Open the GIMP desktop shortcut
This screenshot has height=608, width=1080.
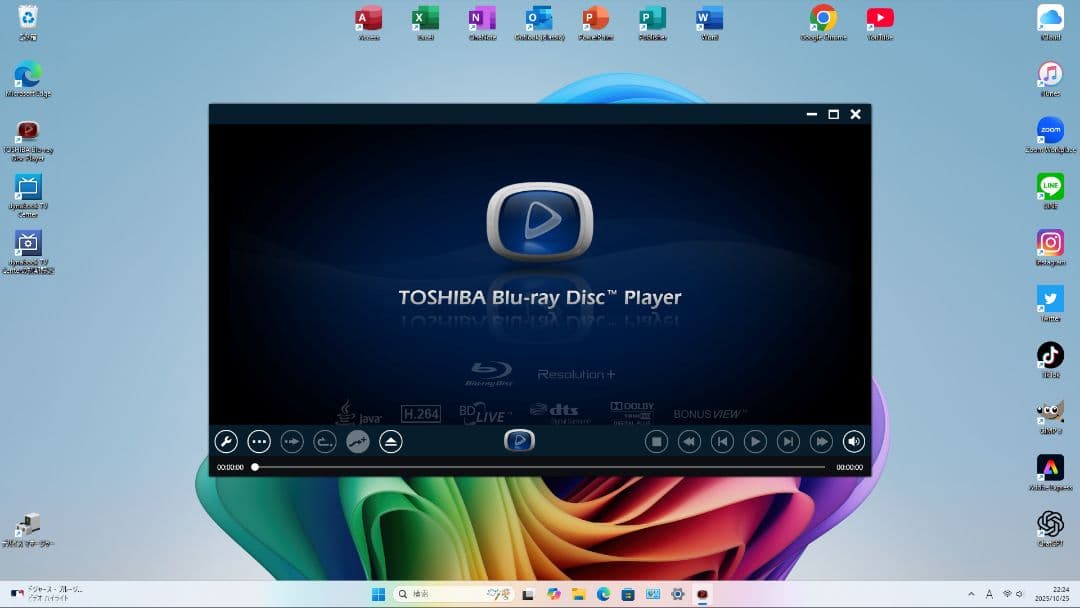[x=1050, y=412]
